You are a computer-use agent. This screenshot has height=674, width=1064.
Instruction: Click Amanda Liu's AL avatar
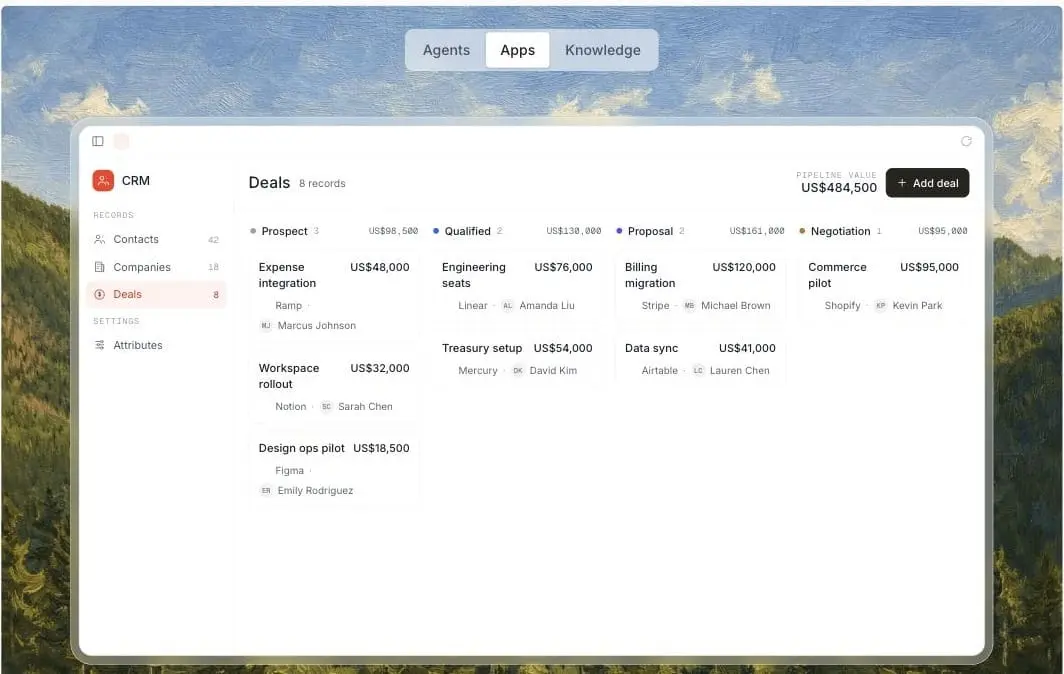coord(508,305)
